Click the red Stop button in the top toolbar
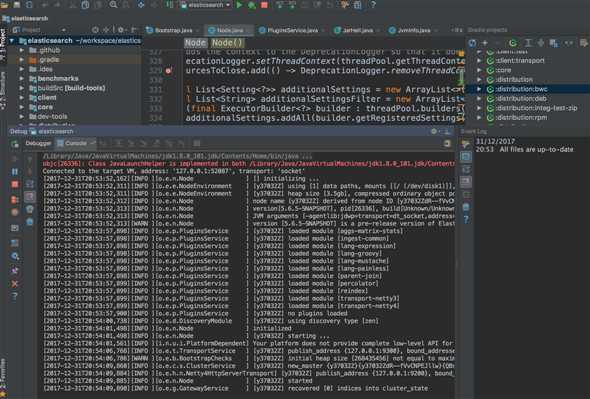 coord(264,5)
